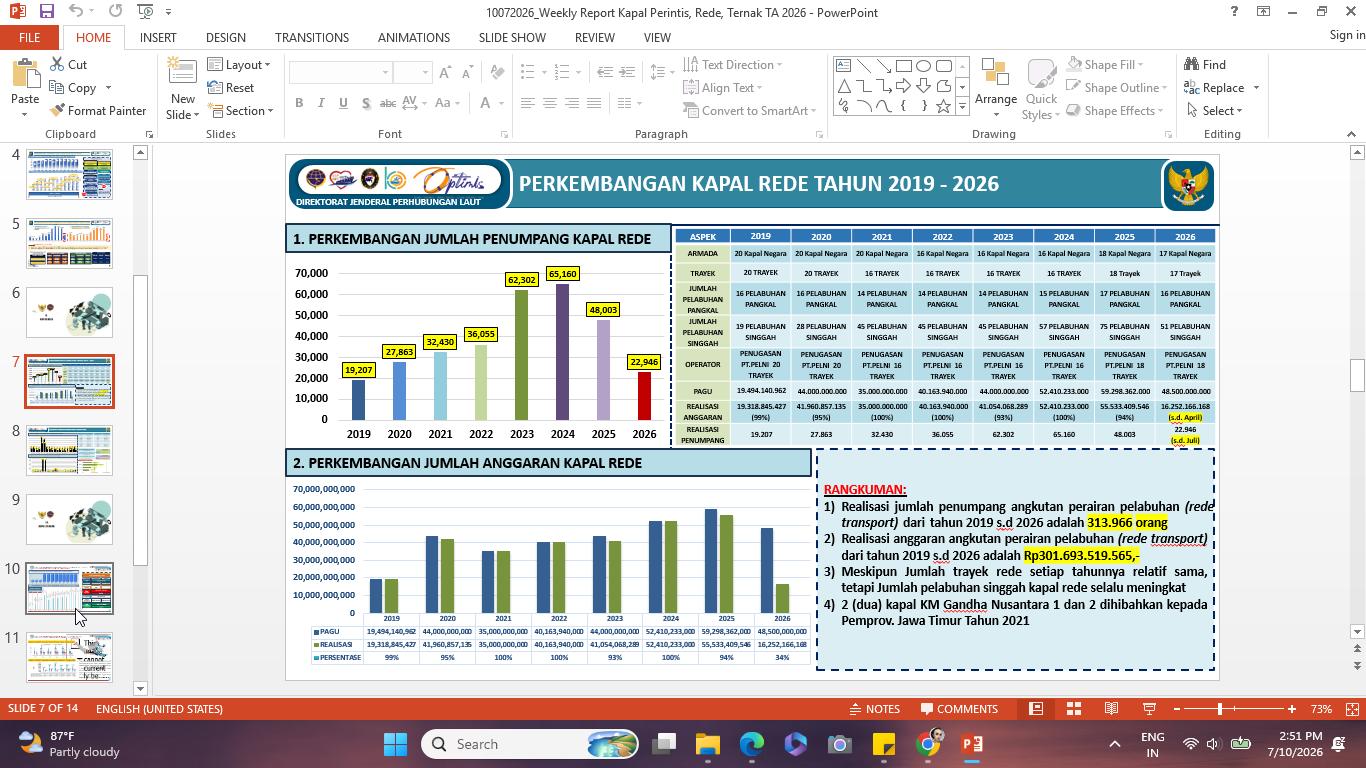The height and width of the screenshot is (768, 1366).
Task: Toggle the Comments pane
Action: 959,709
